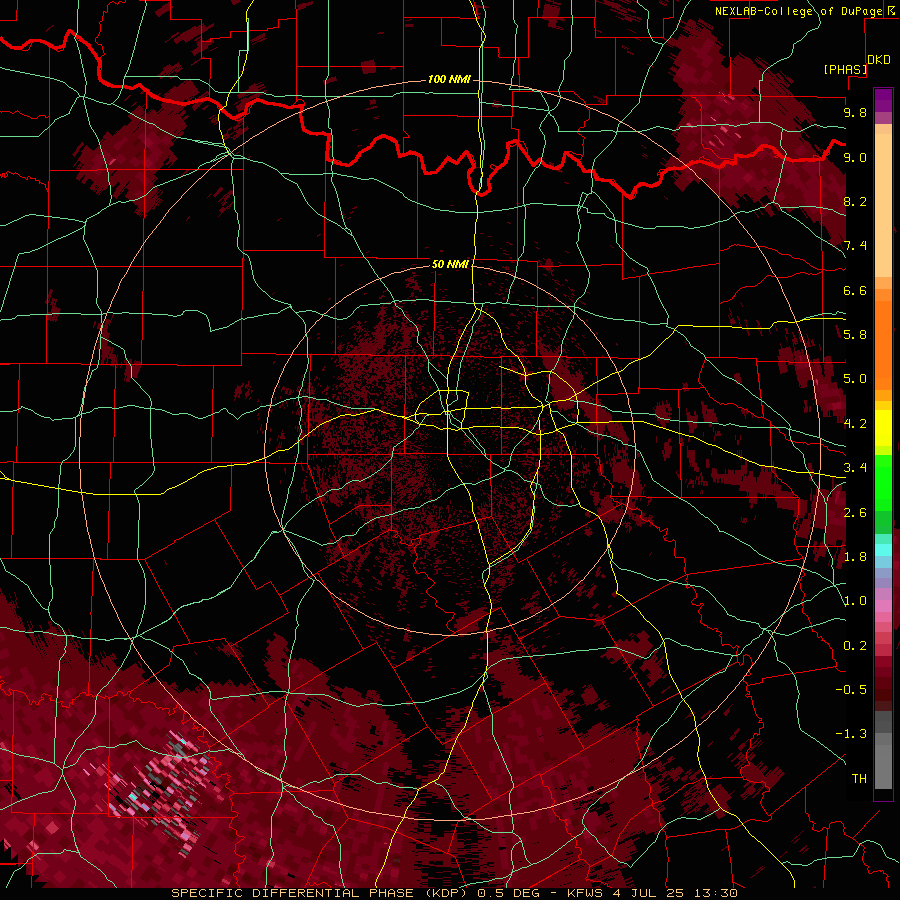Click the 50 NMI range ring label
The height and width of the screenshot is (900, 900).
[450, 264]
